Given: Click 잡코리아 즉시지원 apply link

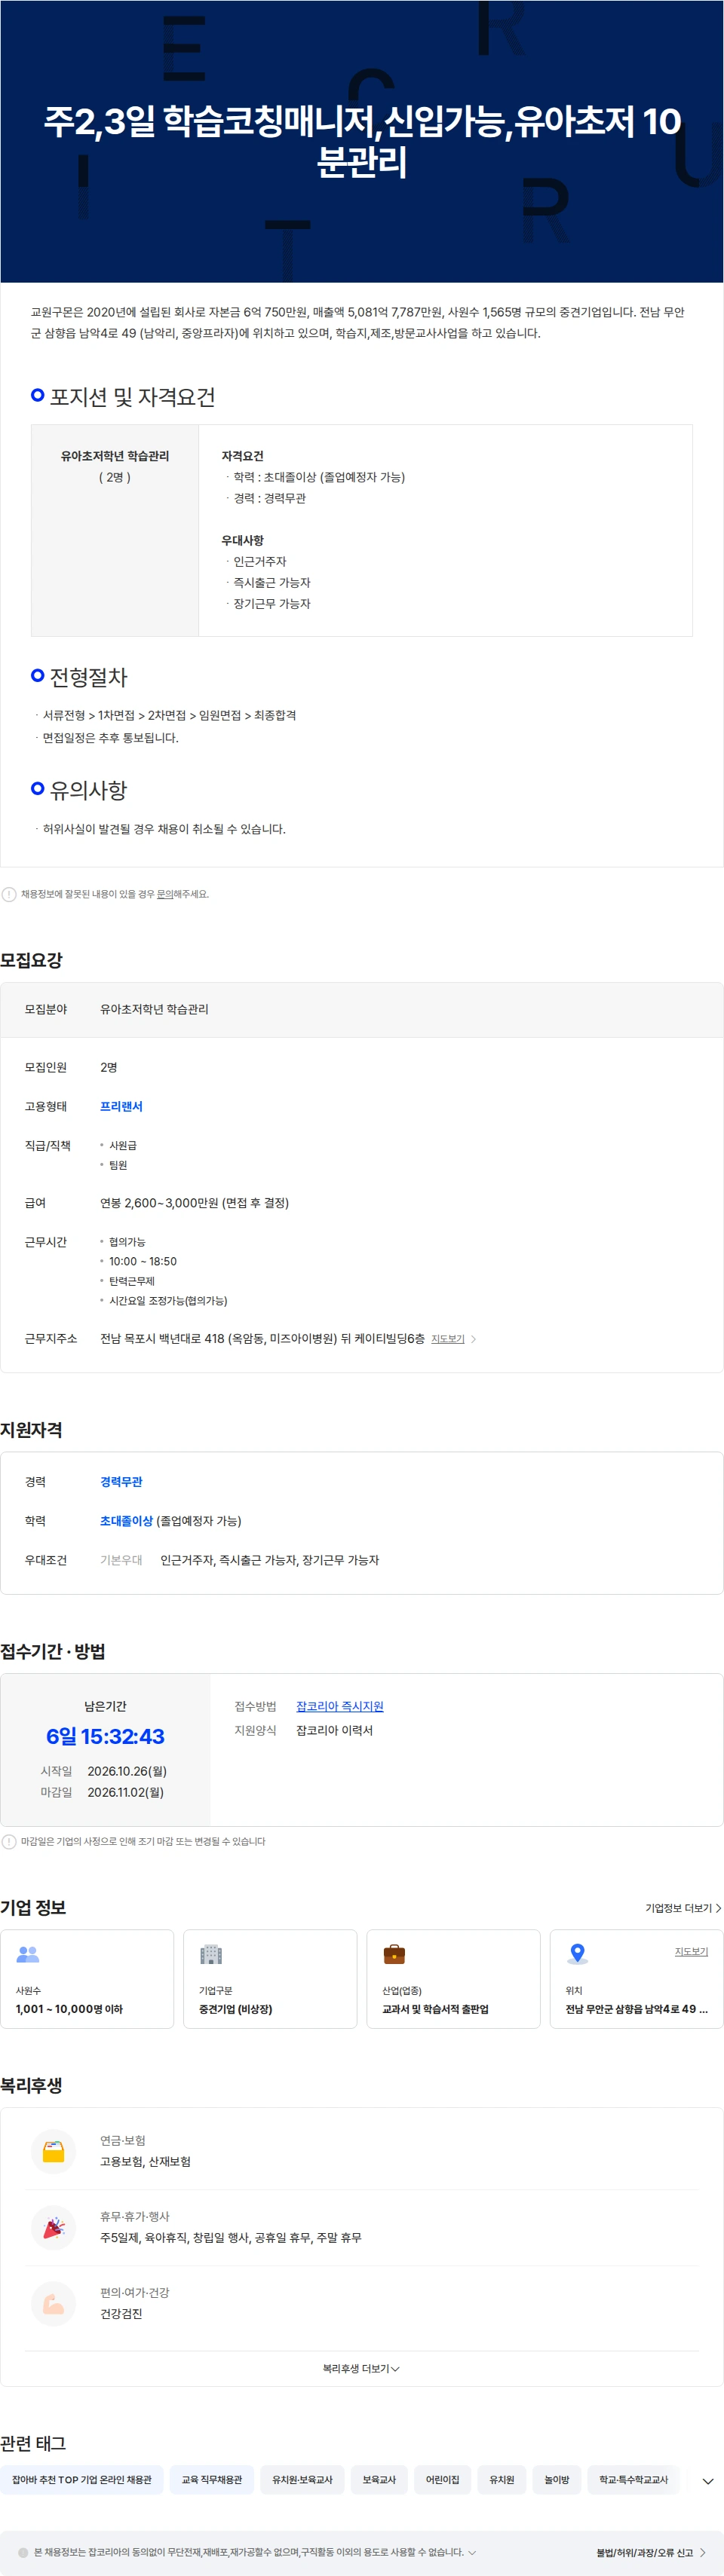Looking at the screenshot, I should (x=340, y=1706).
